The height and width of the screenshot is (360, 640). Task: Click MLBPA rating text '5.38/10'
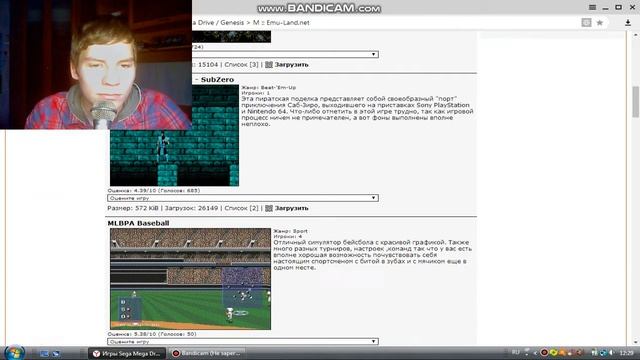click(x=145, y=334)
